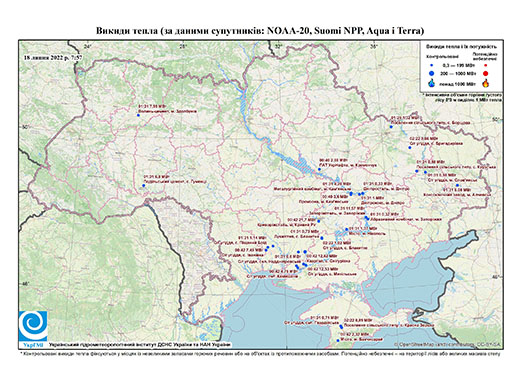Click the Ukrainian Hydrometeorological Institute caption
The height and width of the screenshot is (368, 520).
point(139,344)
